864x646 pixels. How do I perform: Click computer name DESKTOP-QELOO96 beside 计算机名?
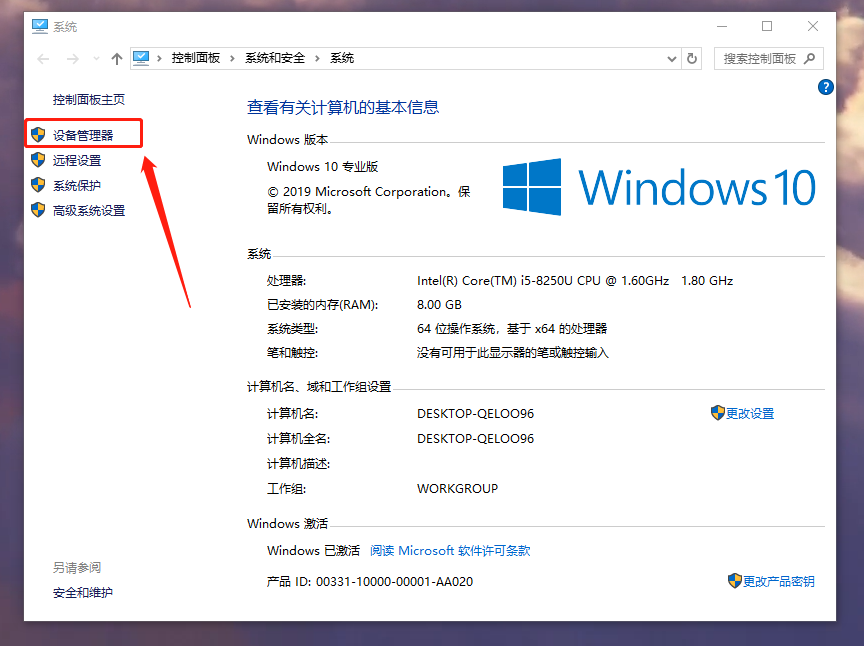click(476, 413)
